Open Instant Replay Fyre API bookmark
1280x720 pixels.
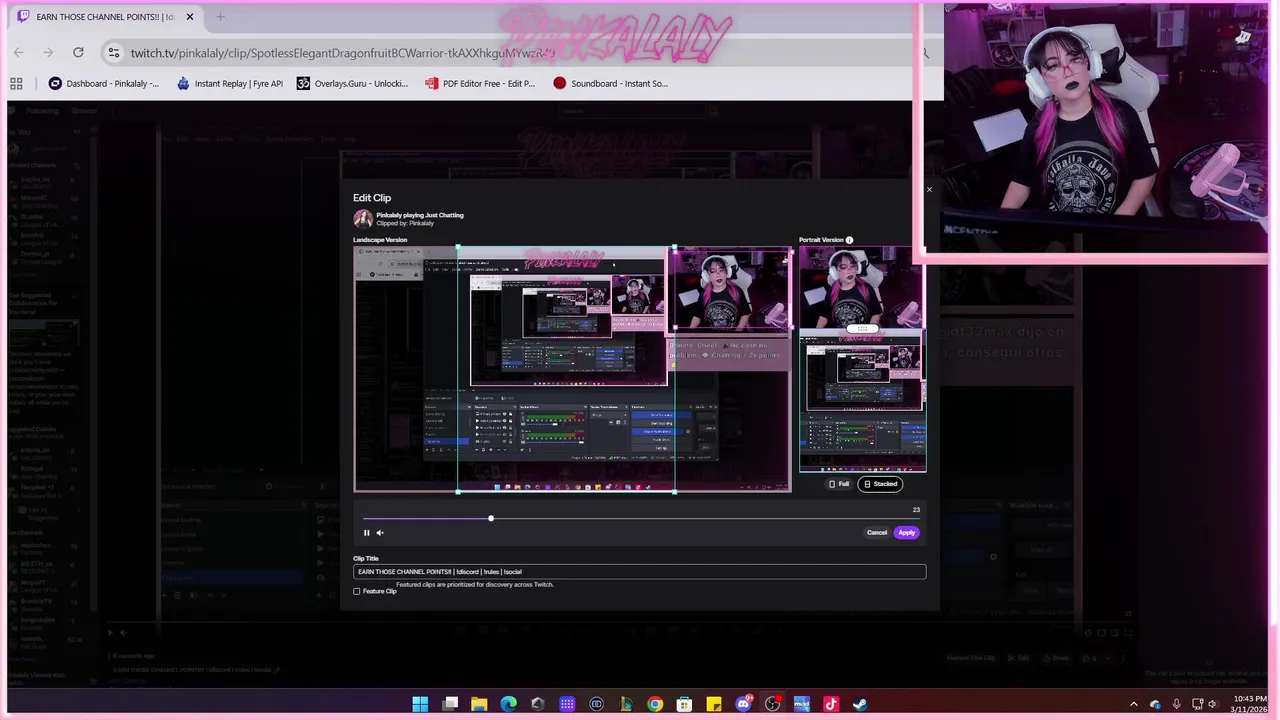[x=230, y=83]
